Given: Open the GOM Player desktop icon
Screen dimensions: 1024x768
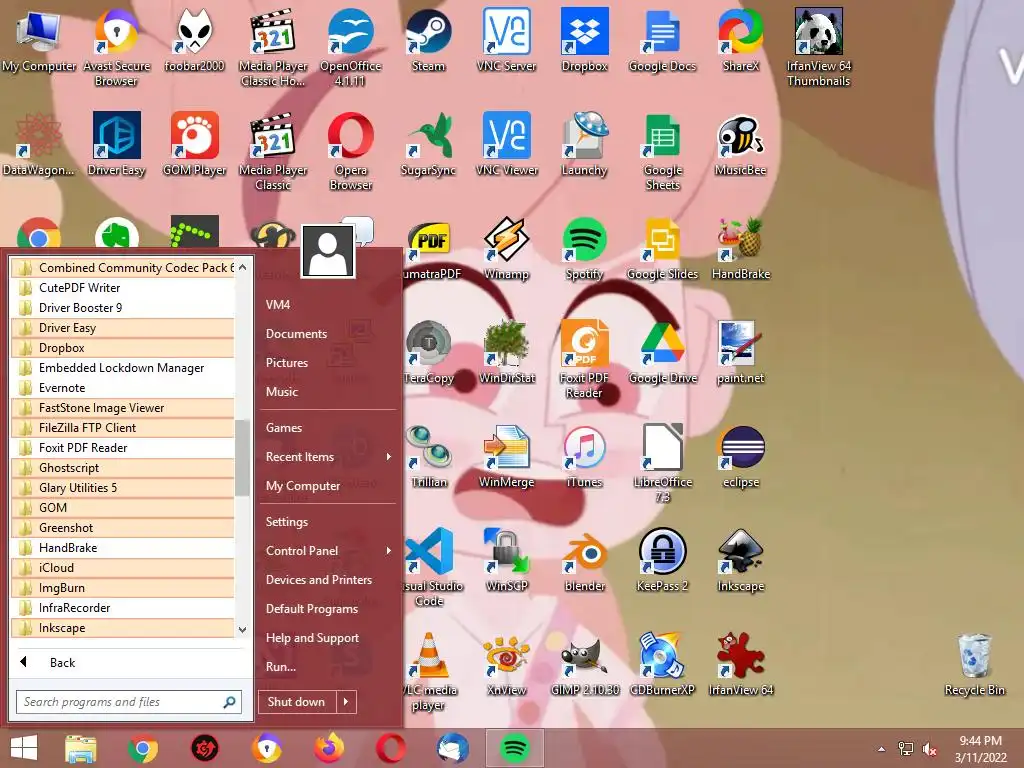Looking at the screenshot, I should [x=194, y=144].
